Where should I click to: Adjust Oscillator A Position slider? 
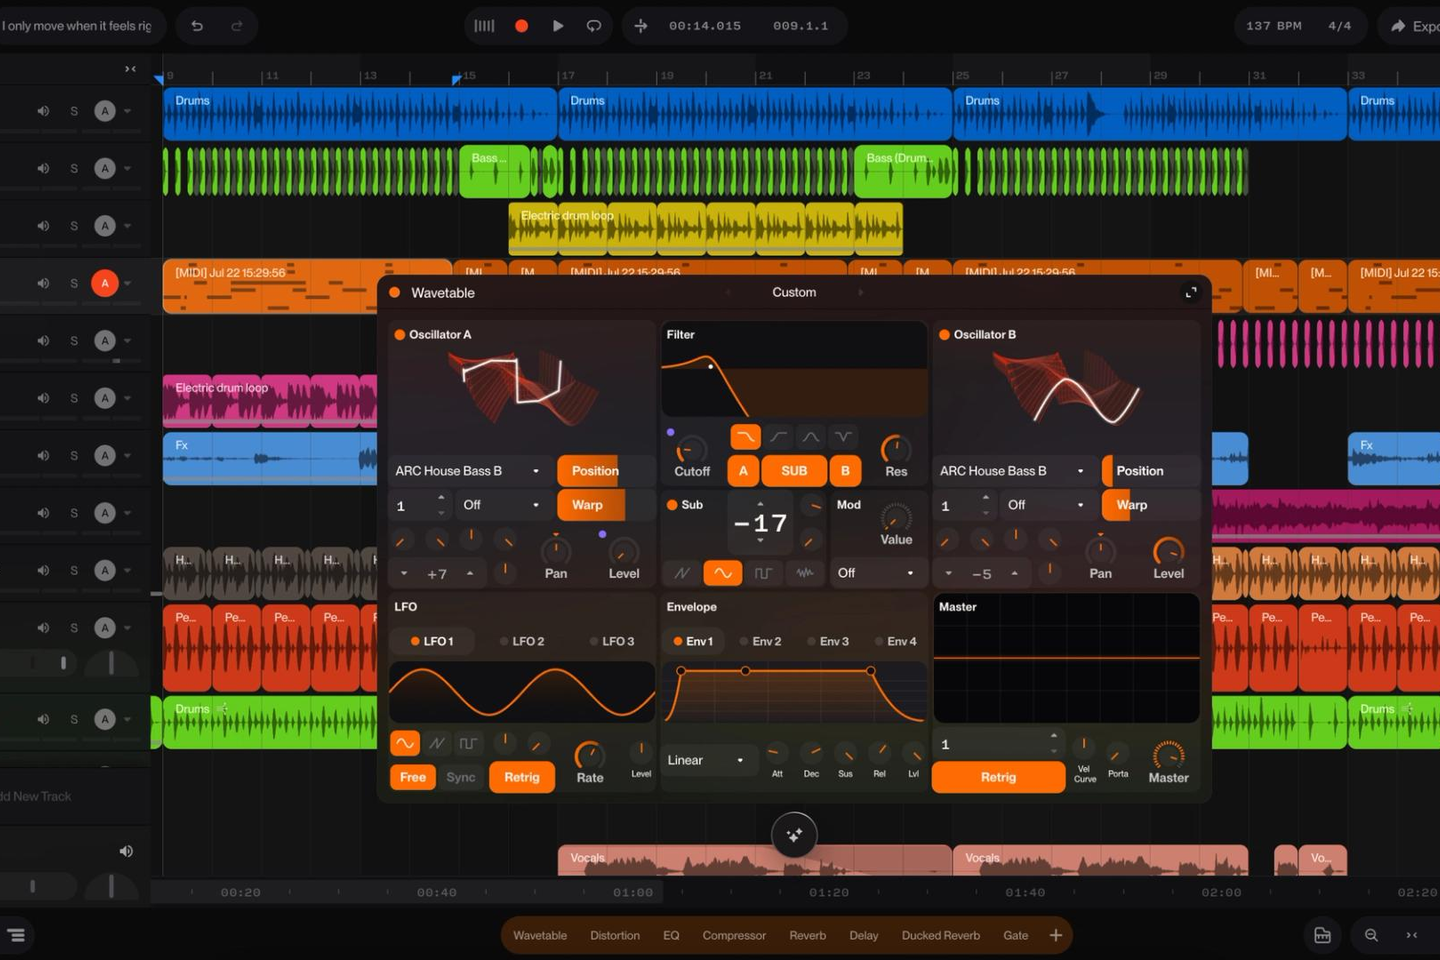(606, 471)
